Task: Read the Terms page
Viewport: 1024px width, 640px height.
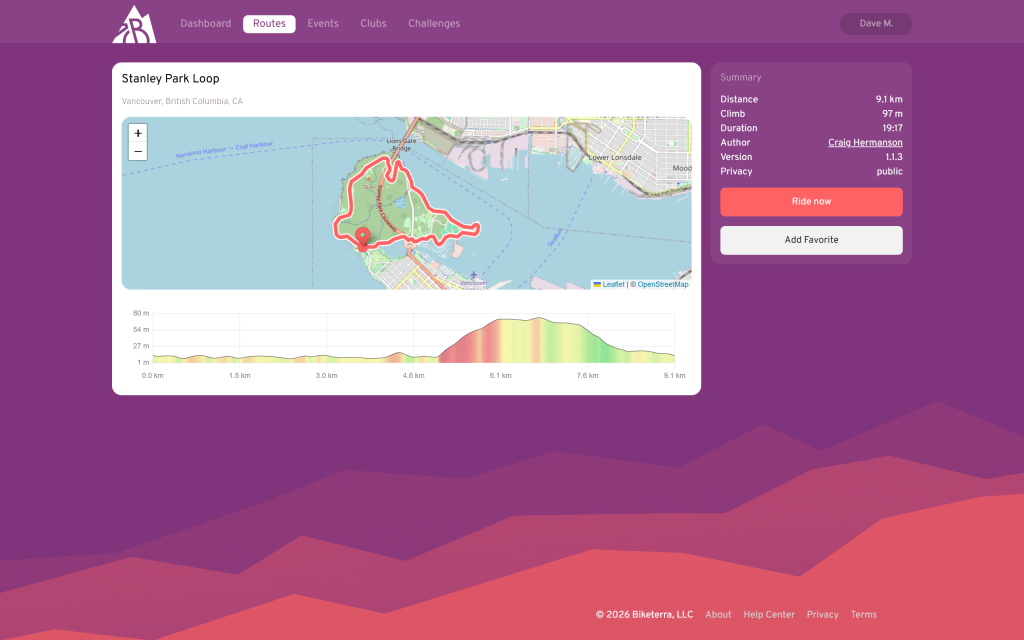Action: pos(863,615)
